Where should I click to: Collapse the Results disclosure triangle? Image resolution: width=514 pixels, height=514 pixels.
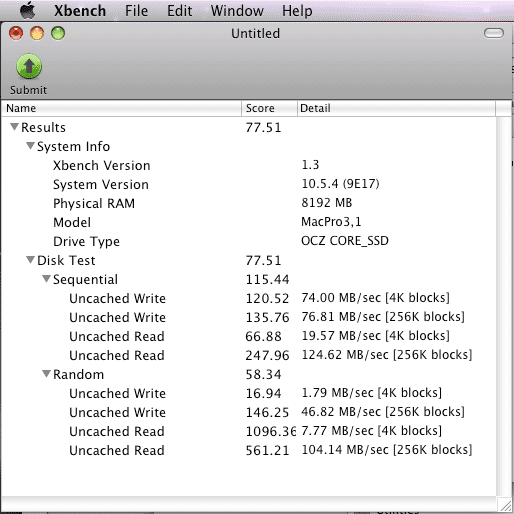pos(14,127)
